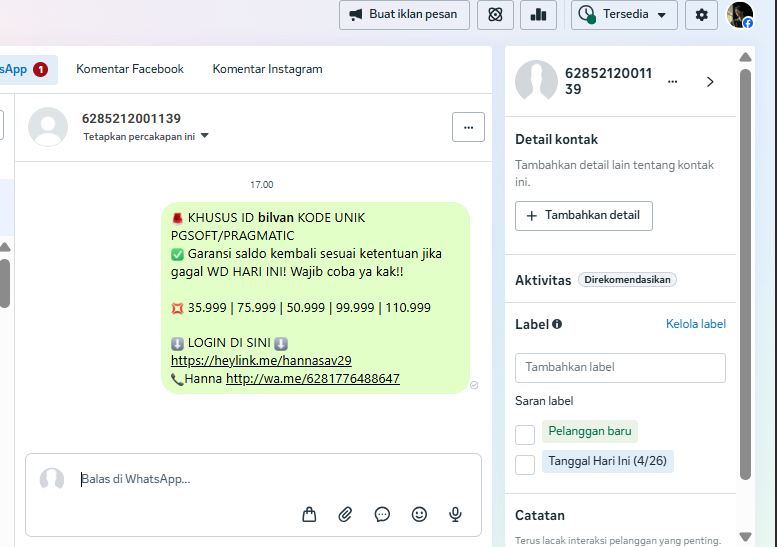Open the contact panel three-dot options
The width and height of the screenshot is (777, 547).
coord(672,82)
